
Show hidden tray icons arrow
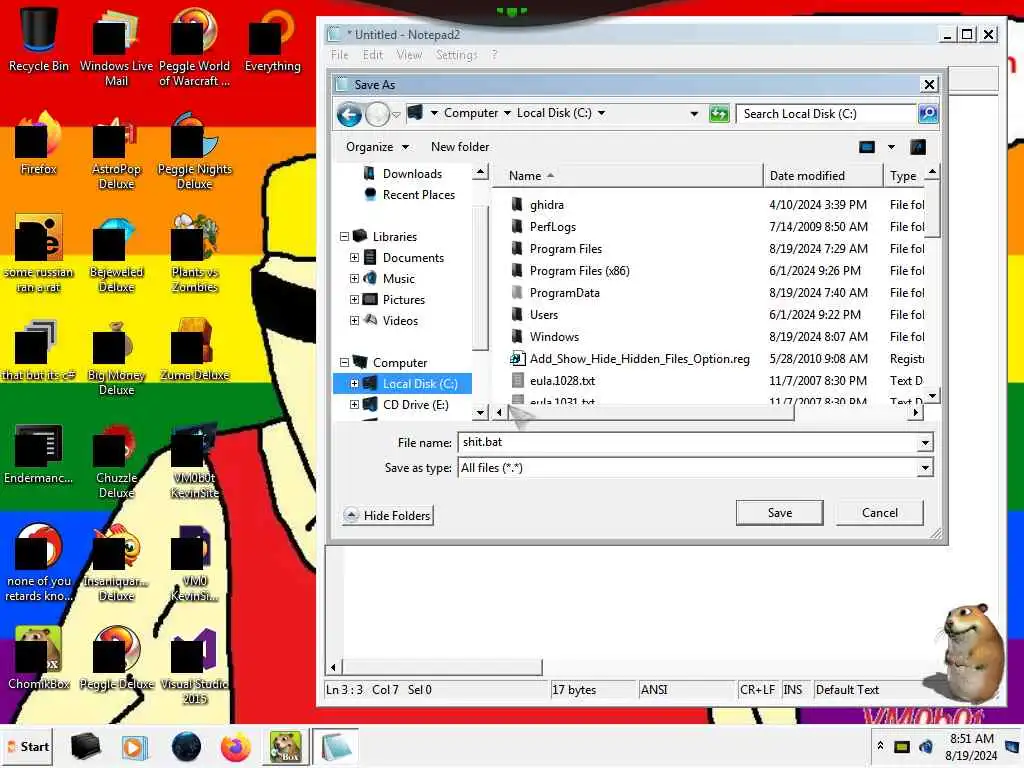880,746
